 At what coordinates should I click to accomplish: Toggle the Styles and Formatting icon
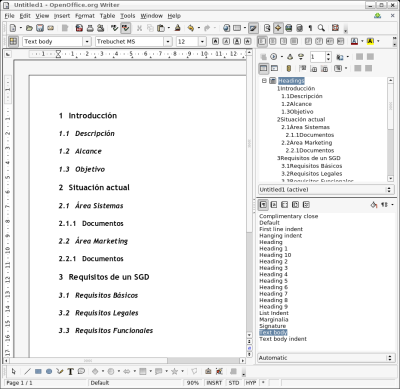click(x=13, y=41)
